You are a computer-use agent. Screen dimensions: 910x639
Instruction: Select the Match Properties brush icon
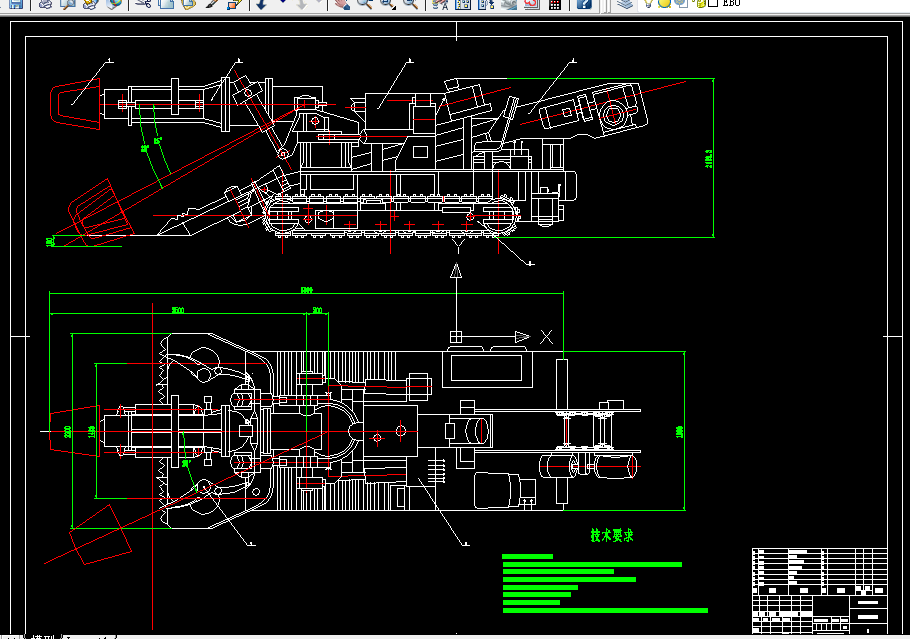coord(212,3)
